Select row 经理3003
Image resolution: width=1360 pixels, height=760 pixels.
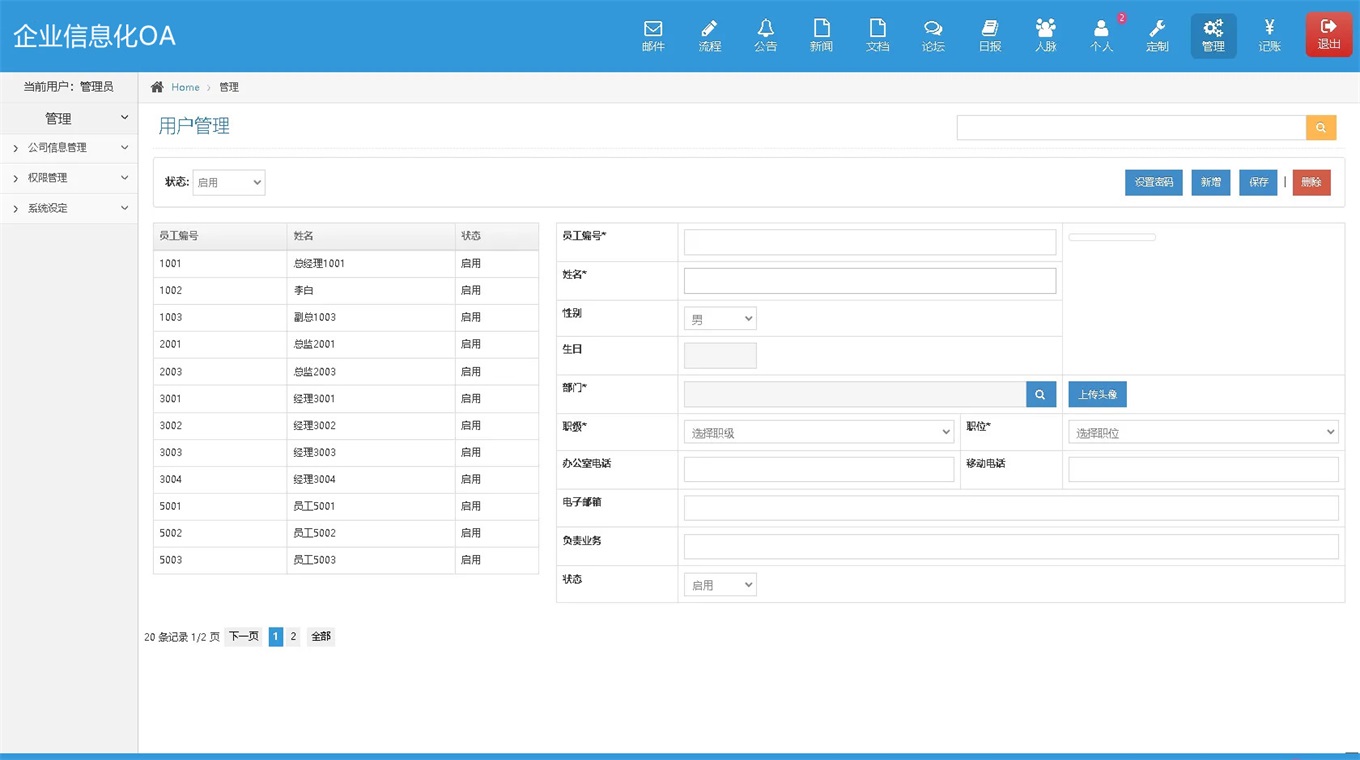tap(346, 453)
